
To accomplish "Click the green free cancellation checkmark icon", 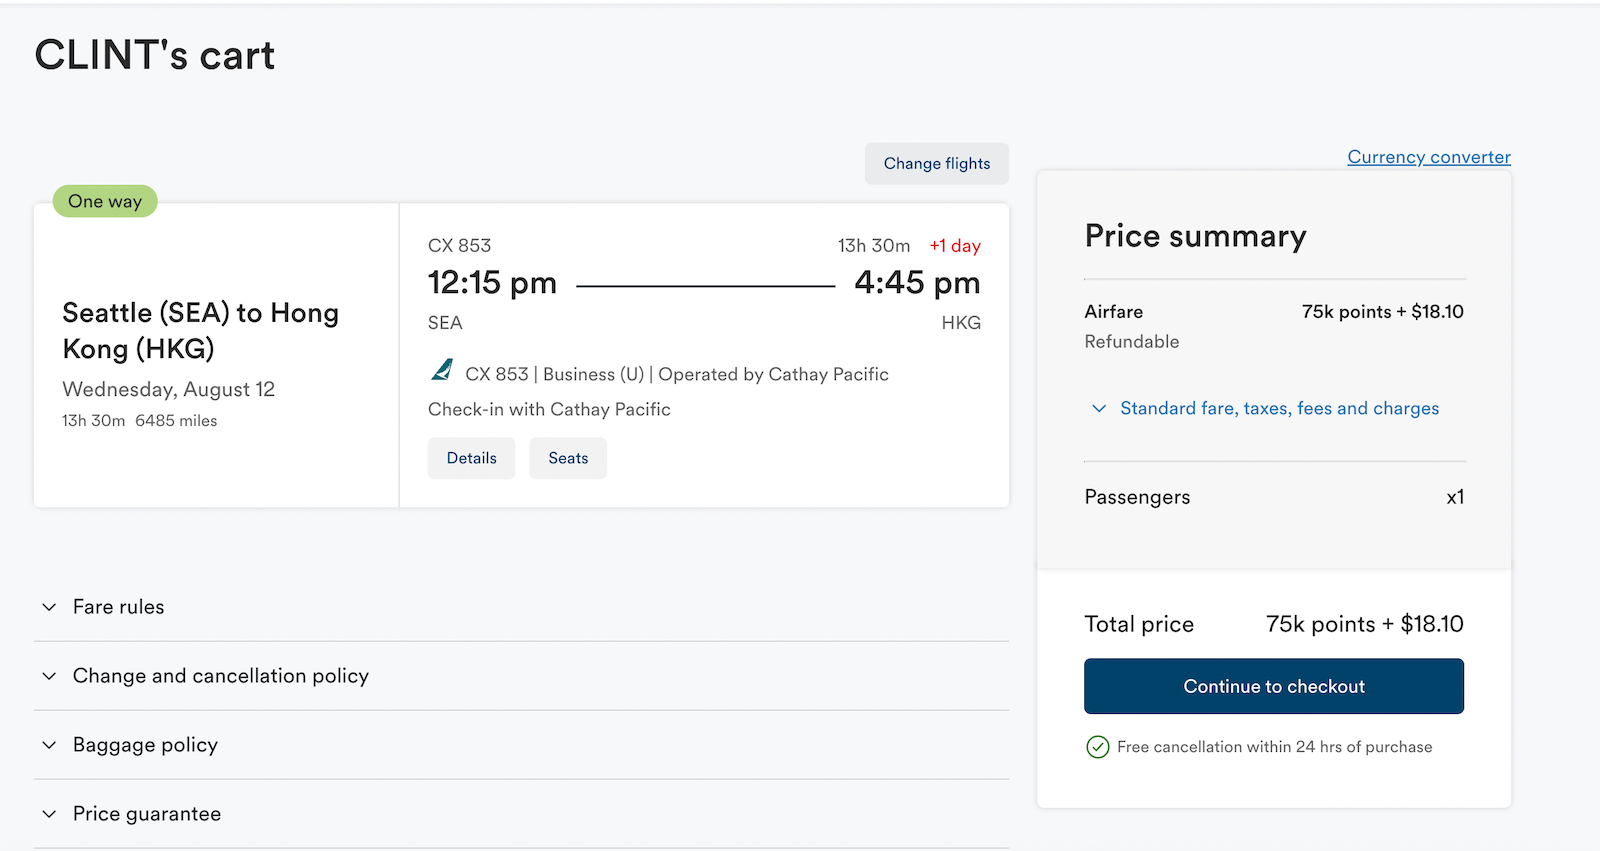I will point(1097,747).
